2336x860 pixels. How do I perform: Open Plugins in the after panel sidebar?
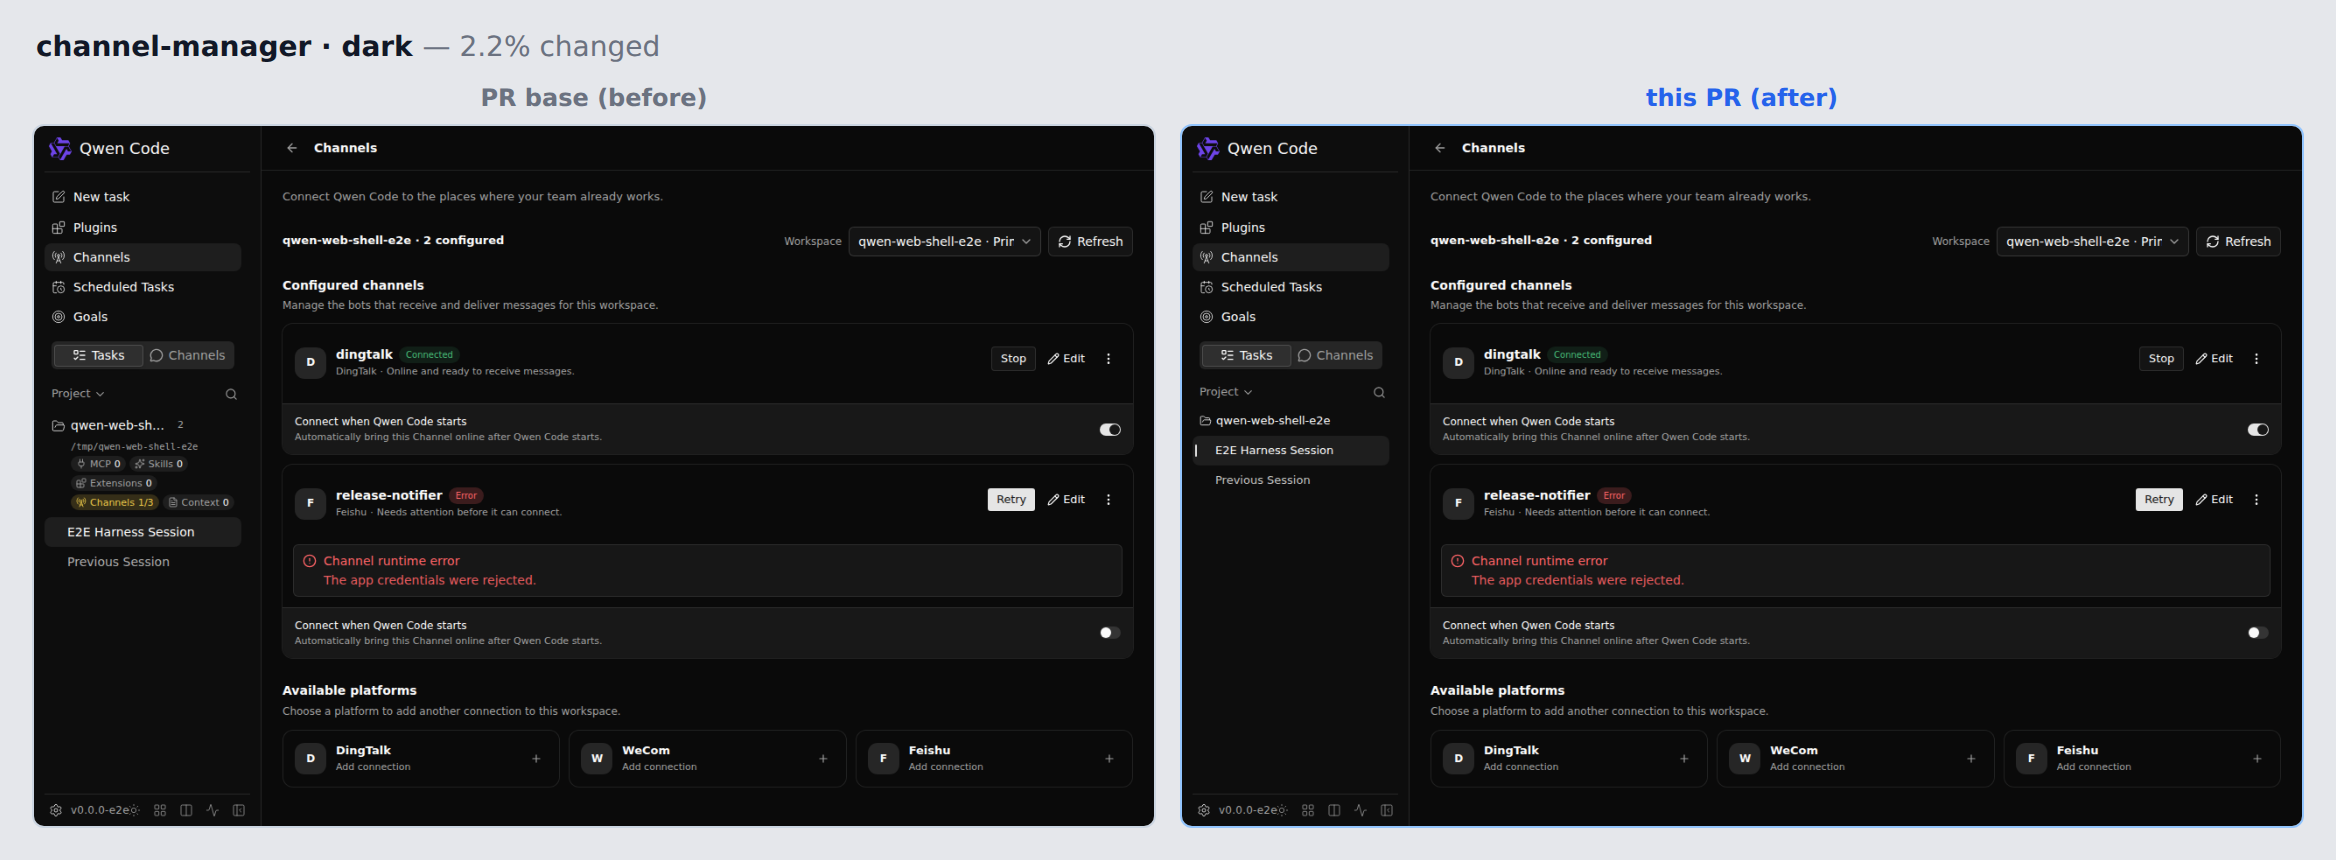[1291, 228]
